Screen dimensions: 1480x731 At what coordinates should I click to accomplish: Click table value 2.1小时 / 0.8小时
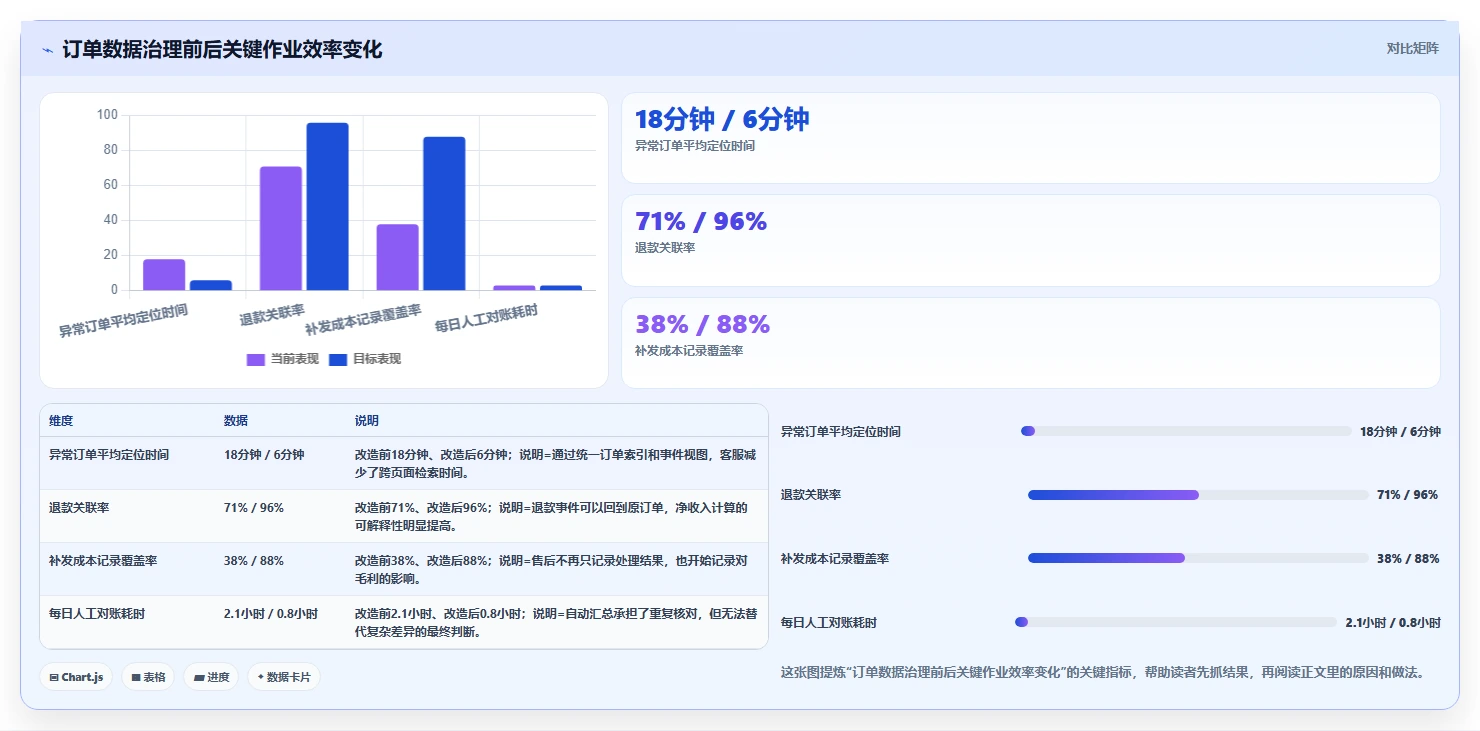tap(271, 614)
